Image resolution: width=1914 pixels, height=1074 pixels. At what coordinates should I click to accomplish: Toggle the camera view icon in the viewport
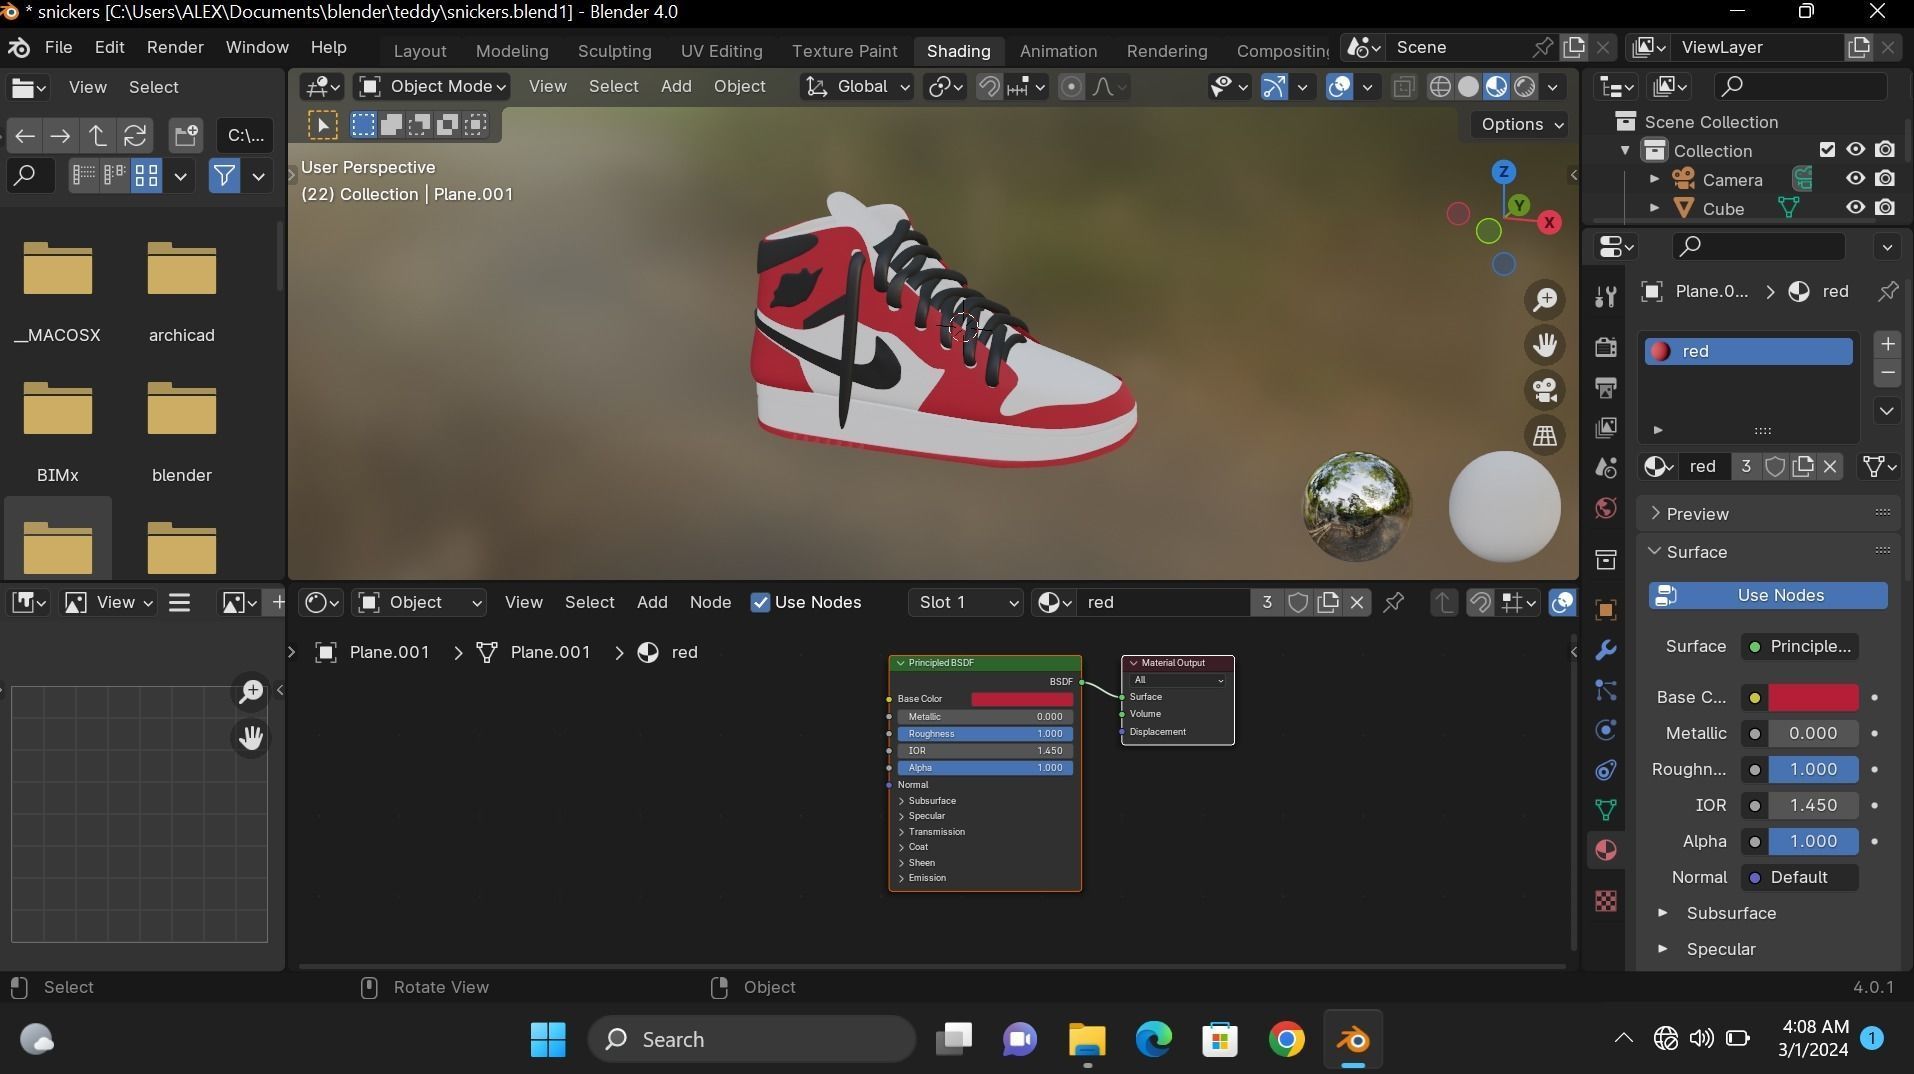click(1545, 390)
